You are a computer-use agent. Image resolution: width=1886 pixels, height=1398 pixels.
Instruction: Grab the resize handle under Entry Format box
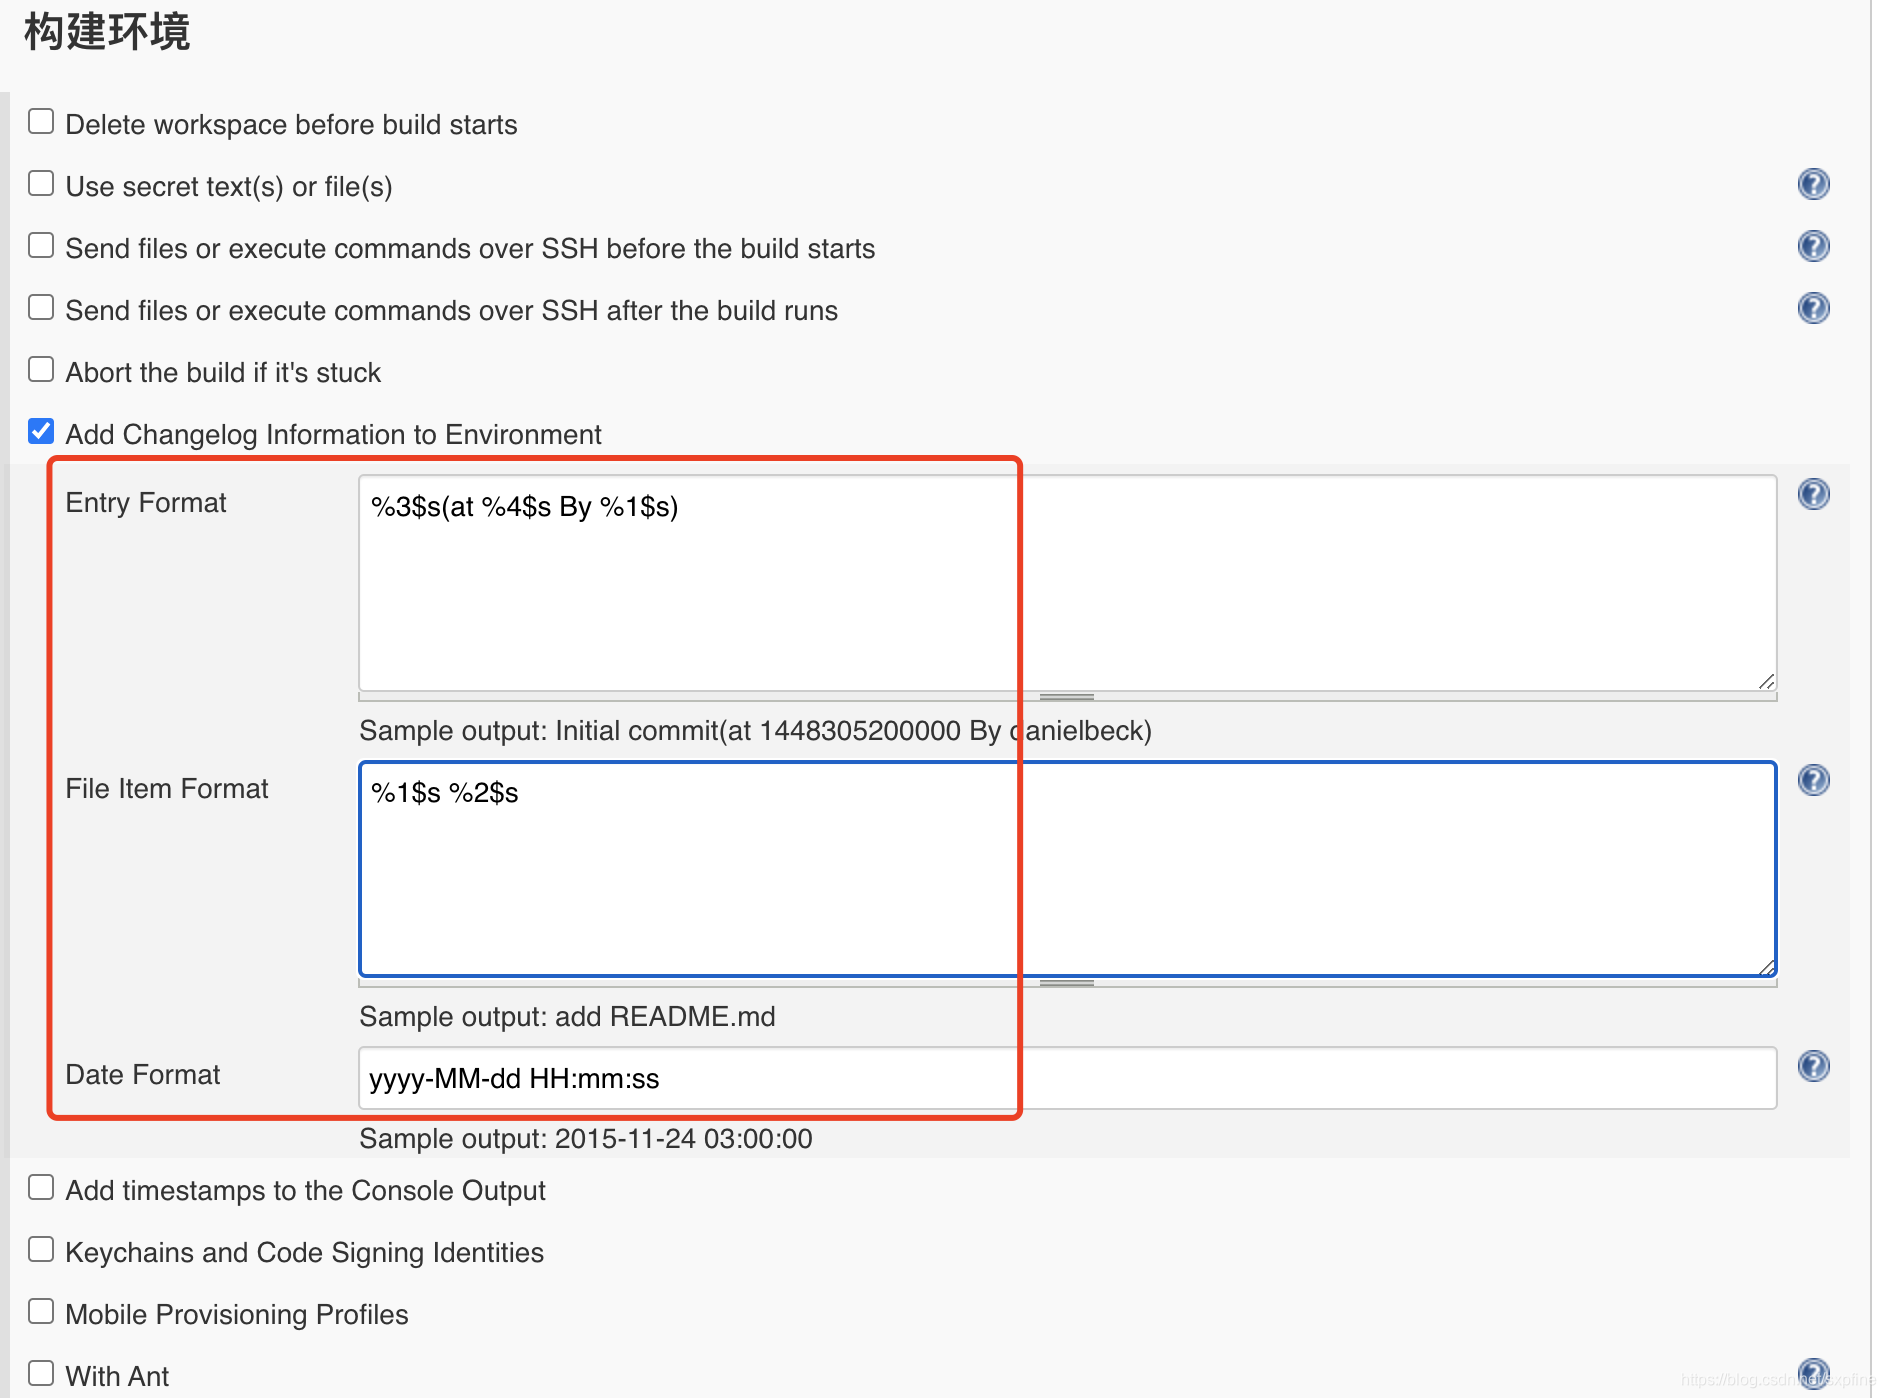coord(1067,696)
